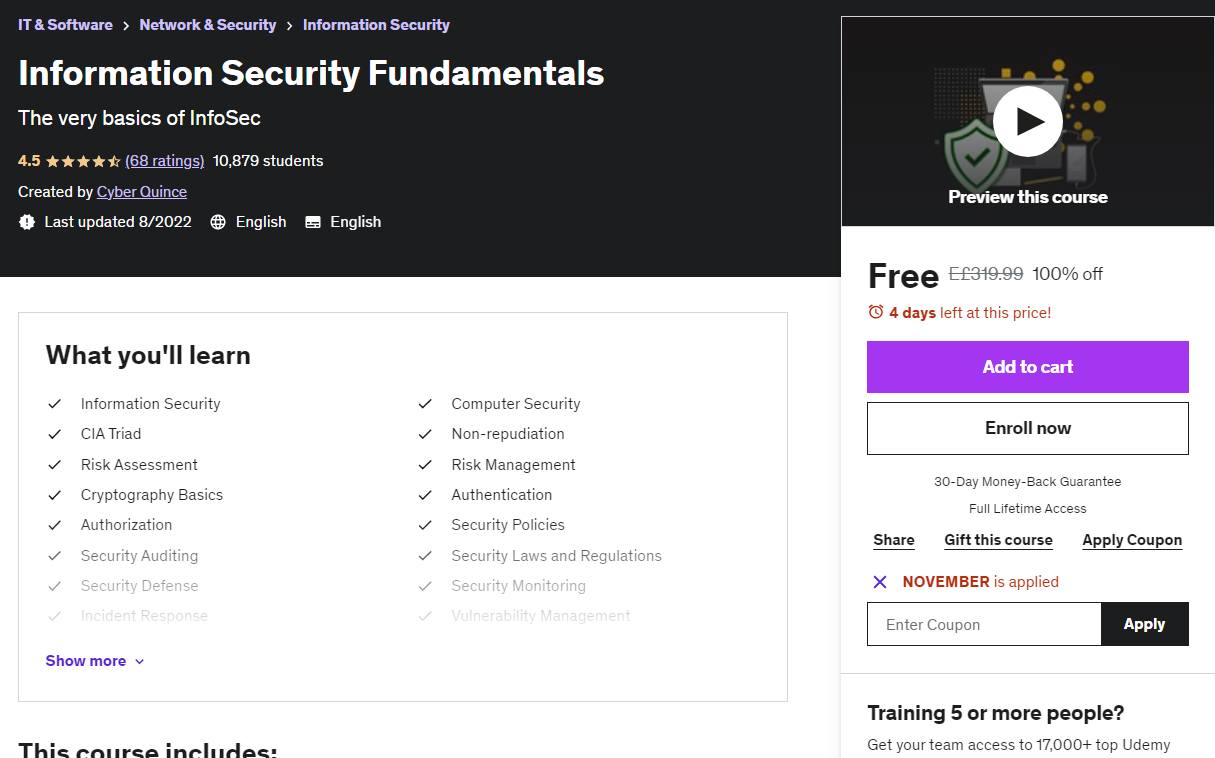
Task: Open the Information Security breadcrumb link
Action: point(376,24)
